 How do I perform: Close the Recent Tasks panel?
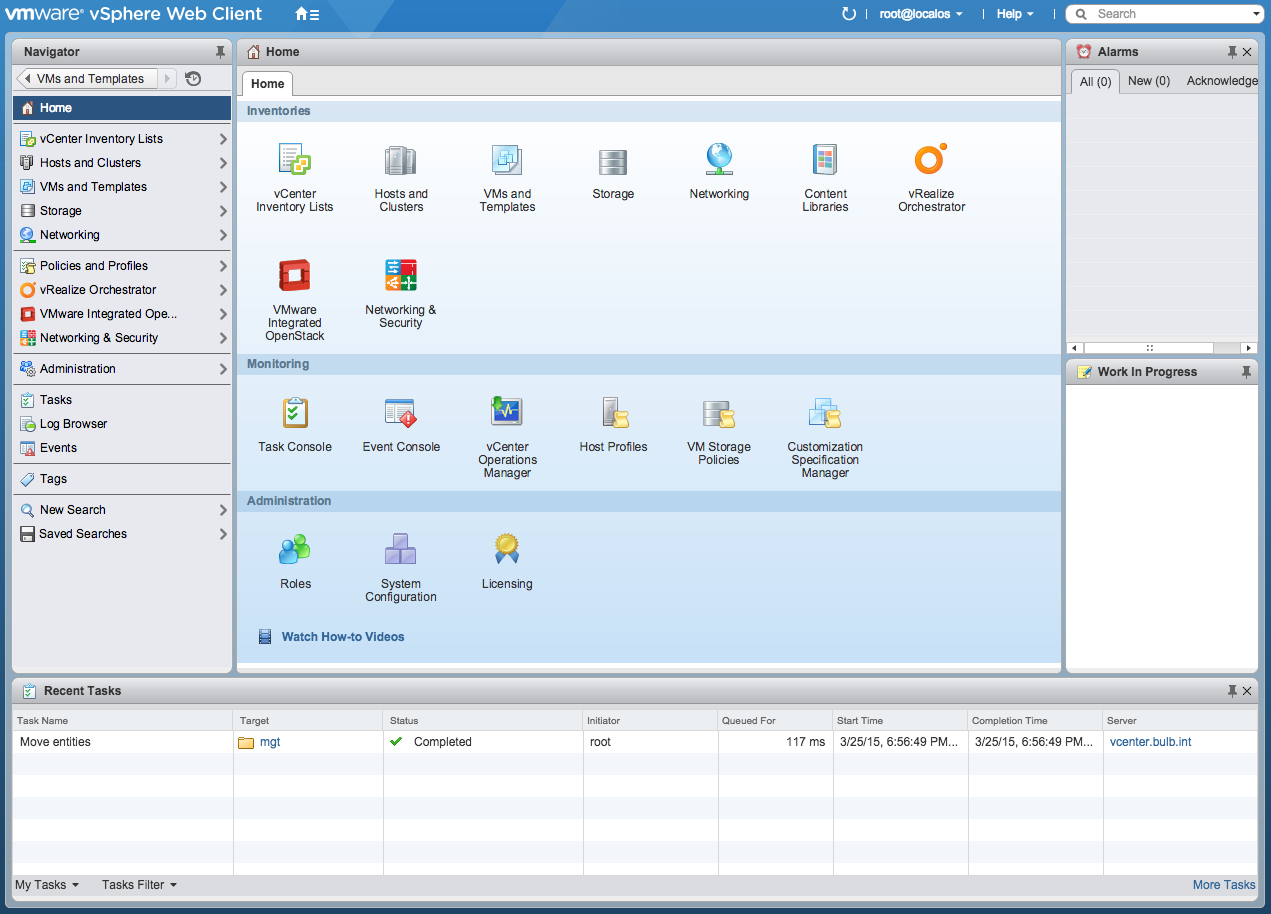point(1247,691)
